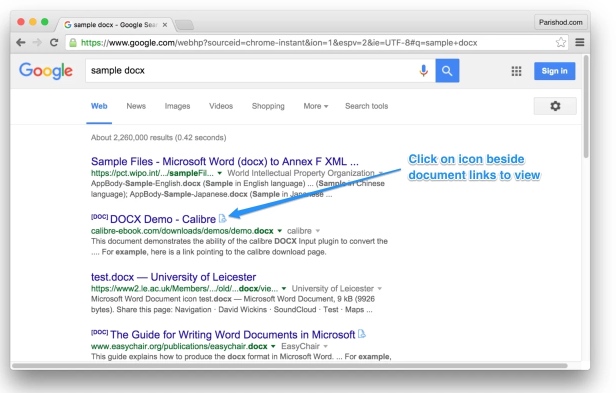Expand dropdown arrow beside EasyChair label
Viewport: 616px width, 393px height.
click(325, 346)
